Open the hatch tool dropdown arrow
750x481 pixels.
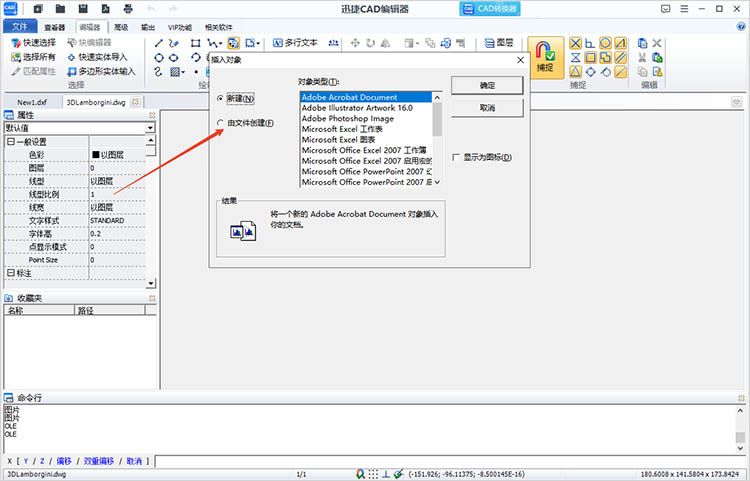coord(183,72)
